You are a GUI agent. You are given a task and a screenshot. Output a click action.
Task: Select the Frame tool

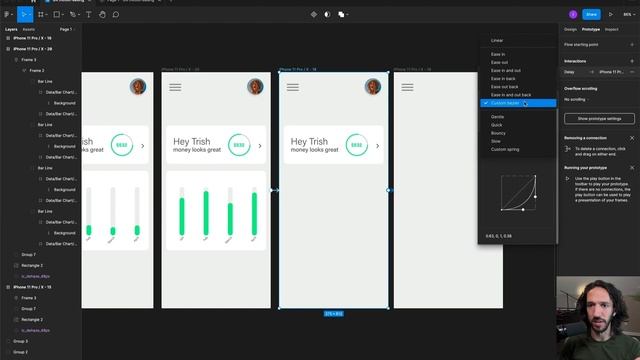[x=40, y=14]
